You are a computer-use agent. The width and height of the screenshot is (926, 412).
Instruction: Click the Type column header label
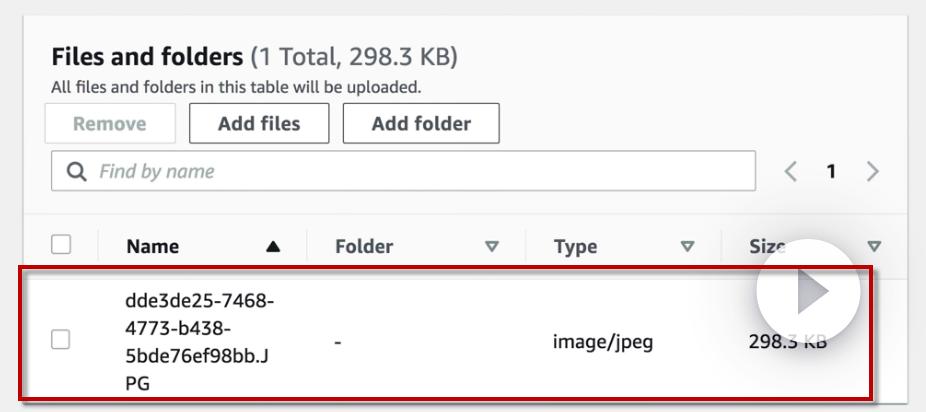[x=576, y=247]
